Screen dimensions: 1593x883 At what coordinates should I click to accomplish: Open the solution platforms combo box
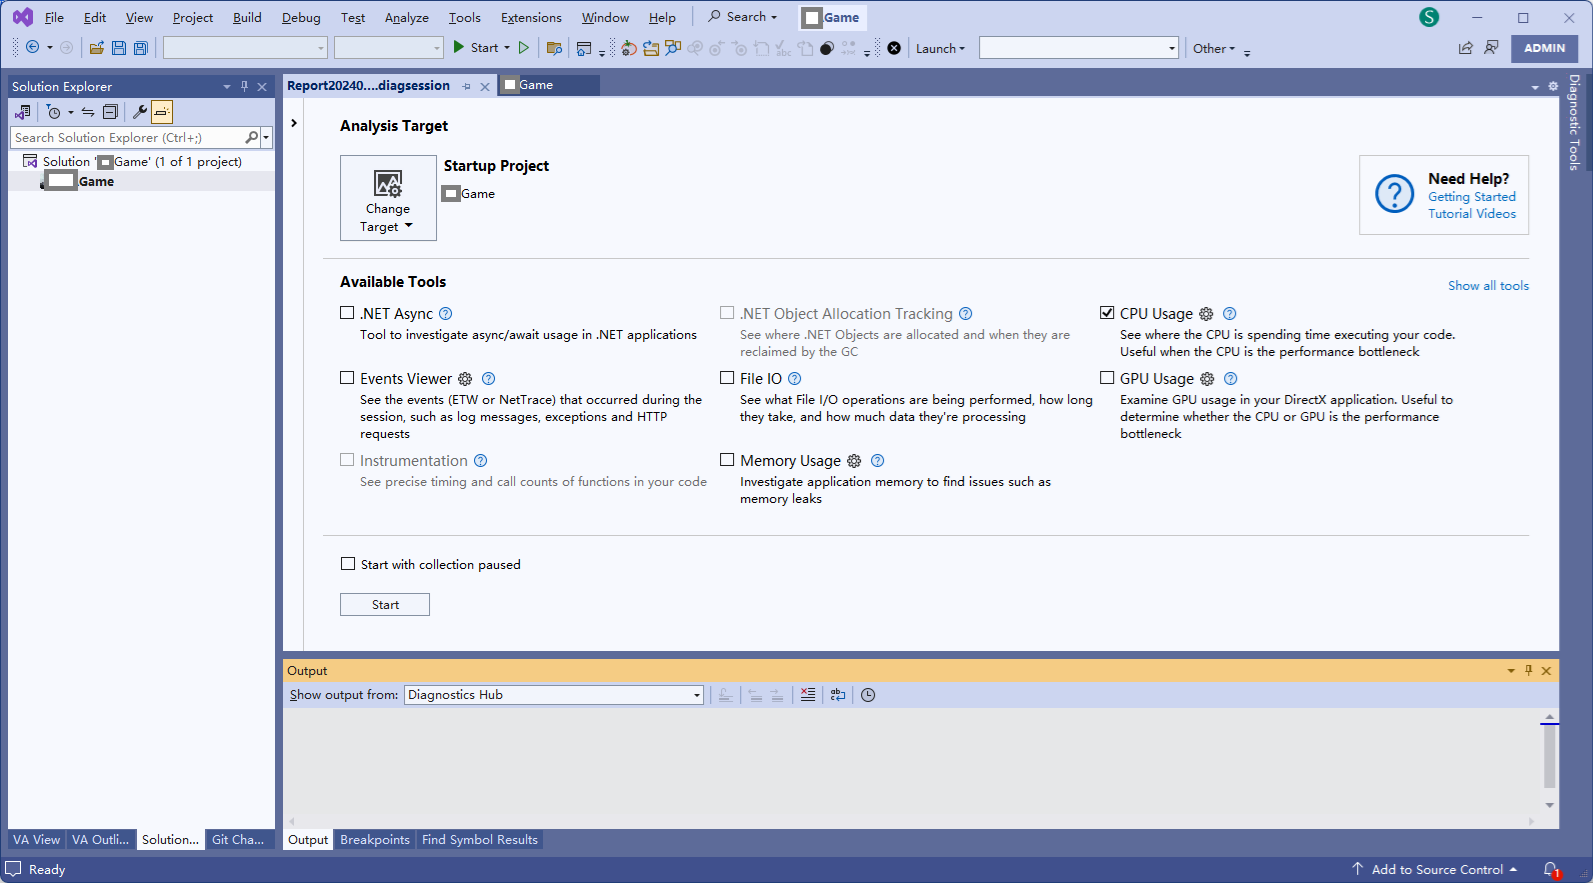(x=389, y=48)
